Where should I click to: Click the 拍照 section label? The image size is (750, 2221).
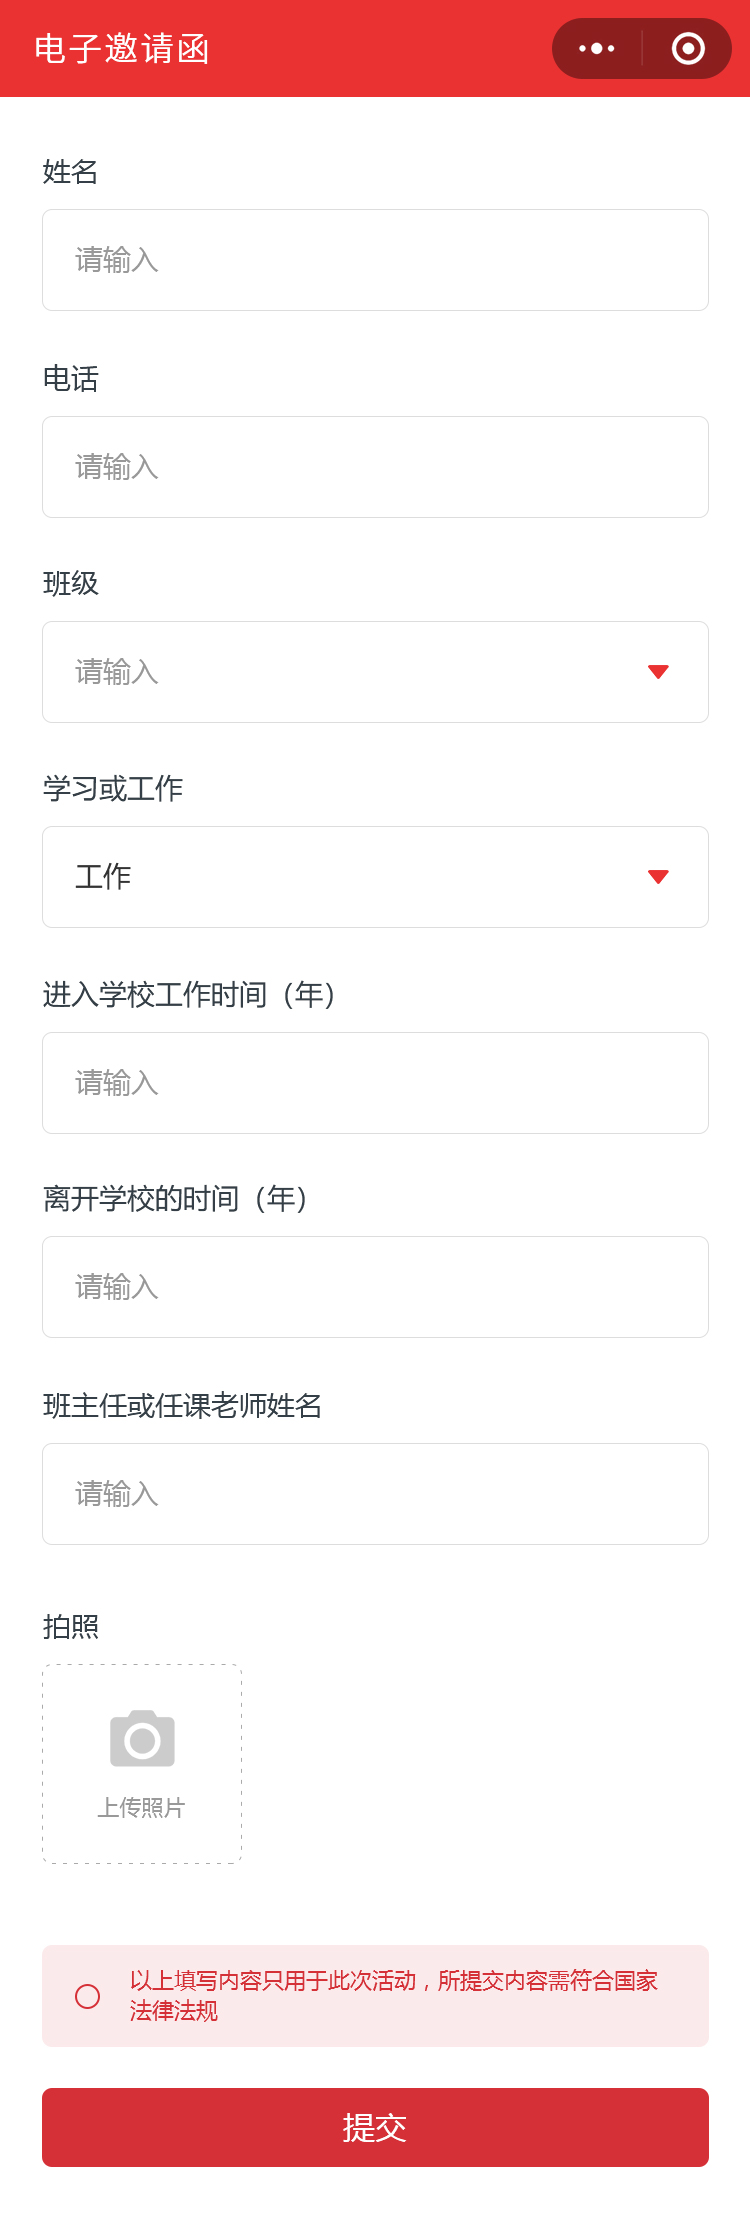71,1627
